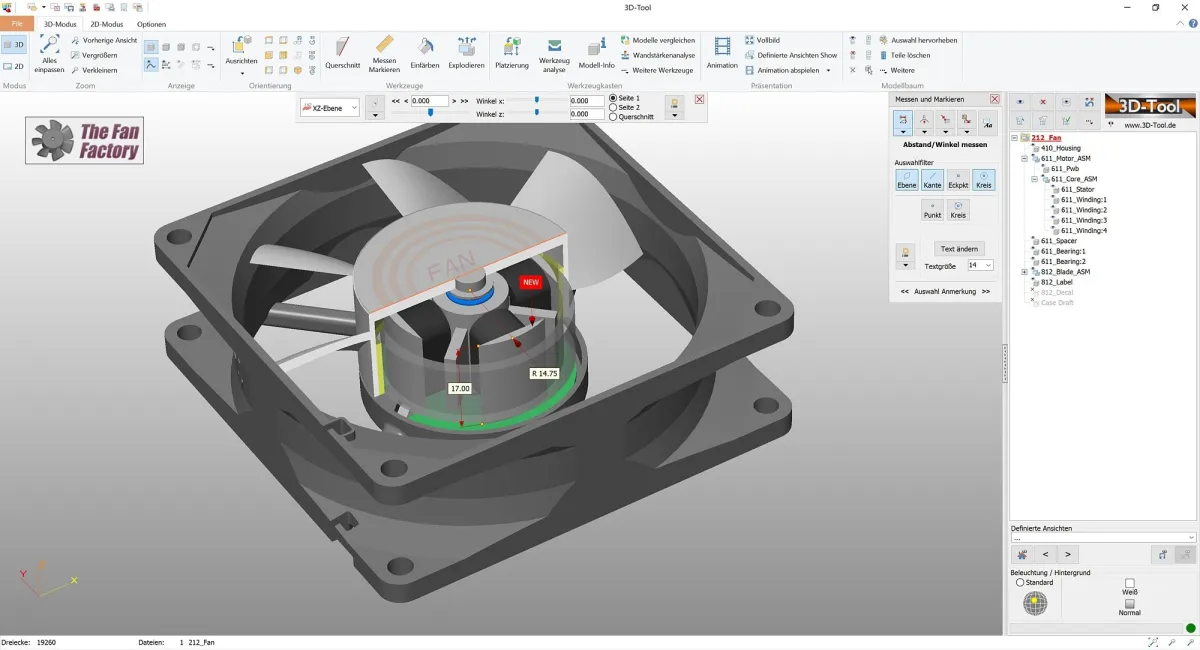Select the Seite 1 radio button

point(613,98)
